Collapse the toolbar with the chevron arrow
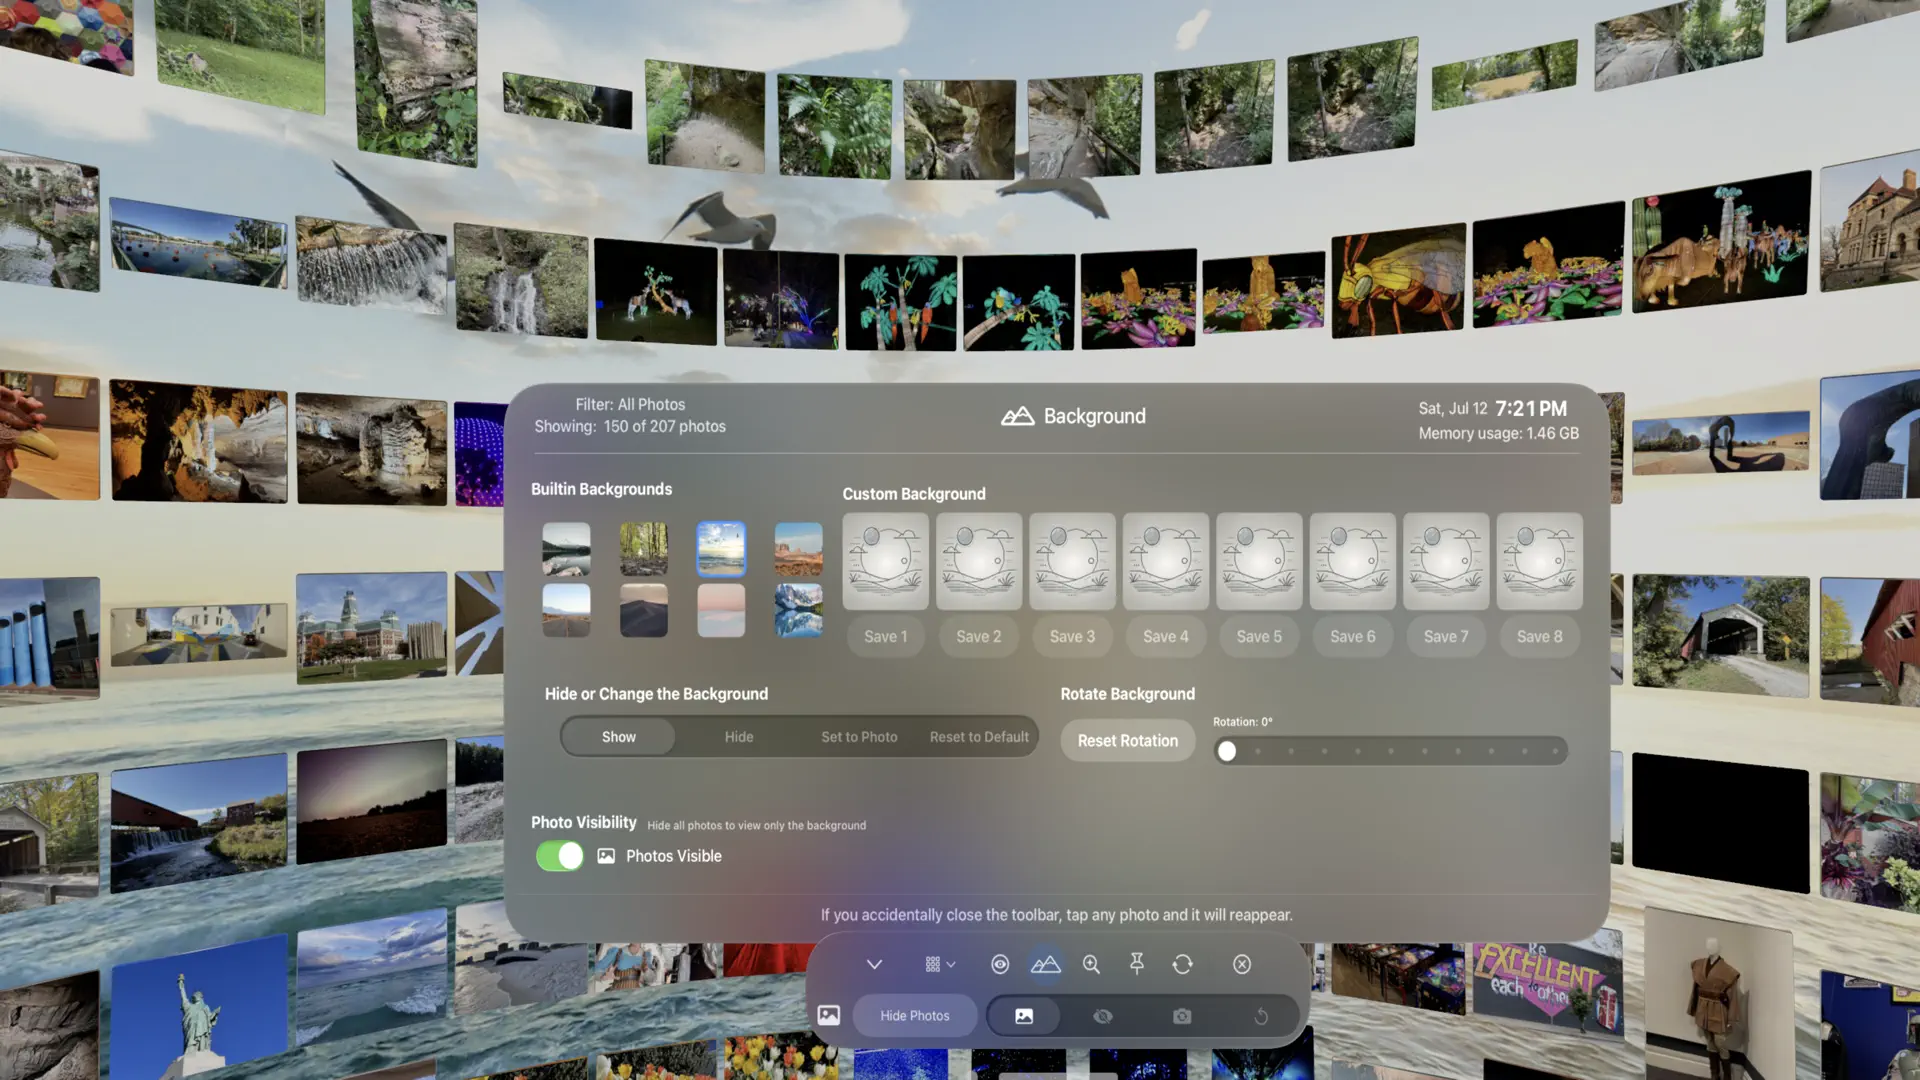 point(874,964)
